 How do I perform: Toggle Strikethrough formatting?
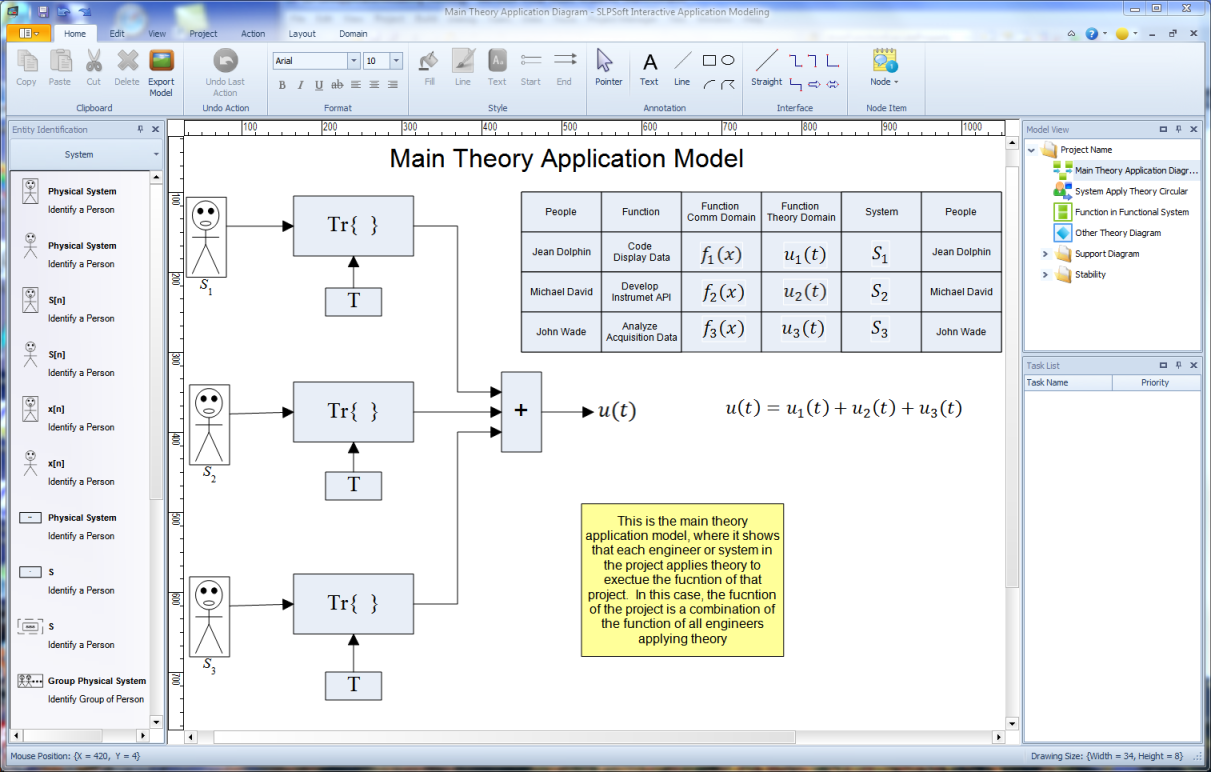tap(337, 85)
